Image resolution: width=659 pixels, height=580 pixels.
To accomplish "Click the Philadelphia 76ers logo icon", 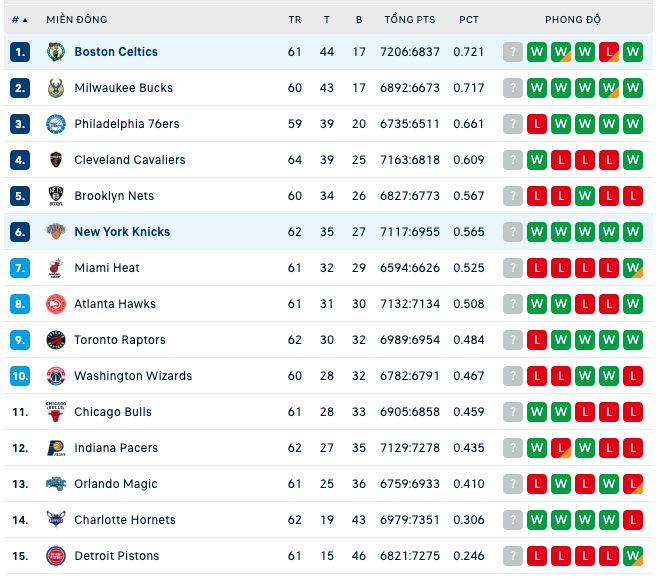I will tap(55, 124).
